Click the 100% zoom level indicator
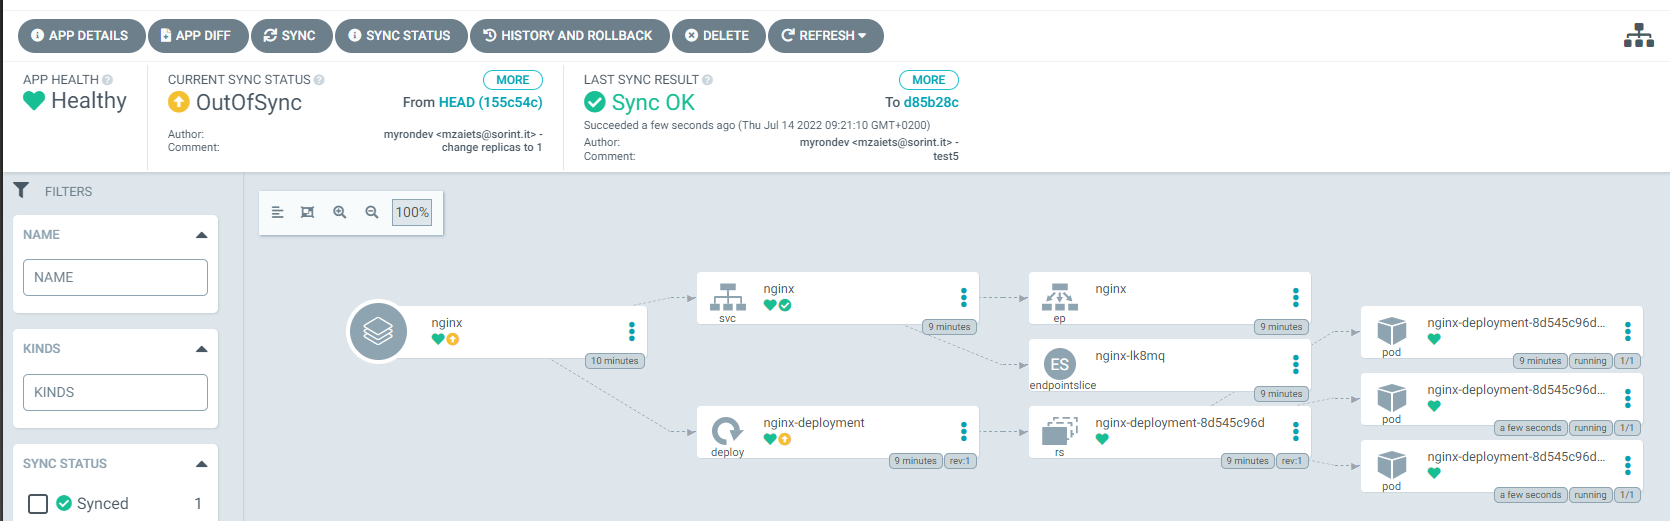The image size is (1670, 521). 412,212
